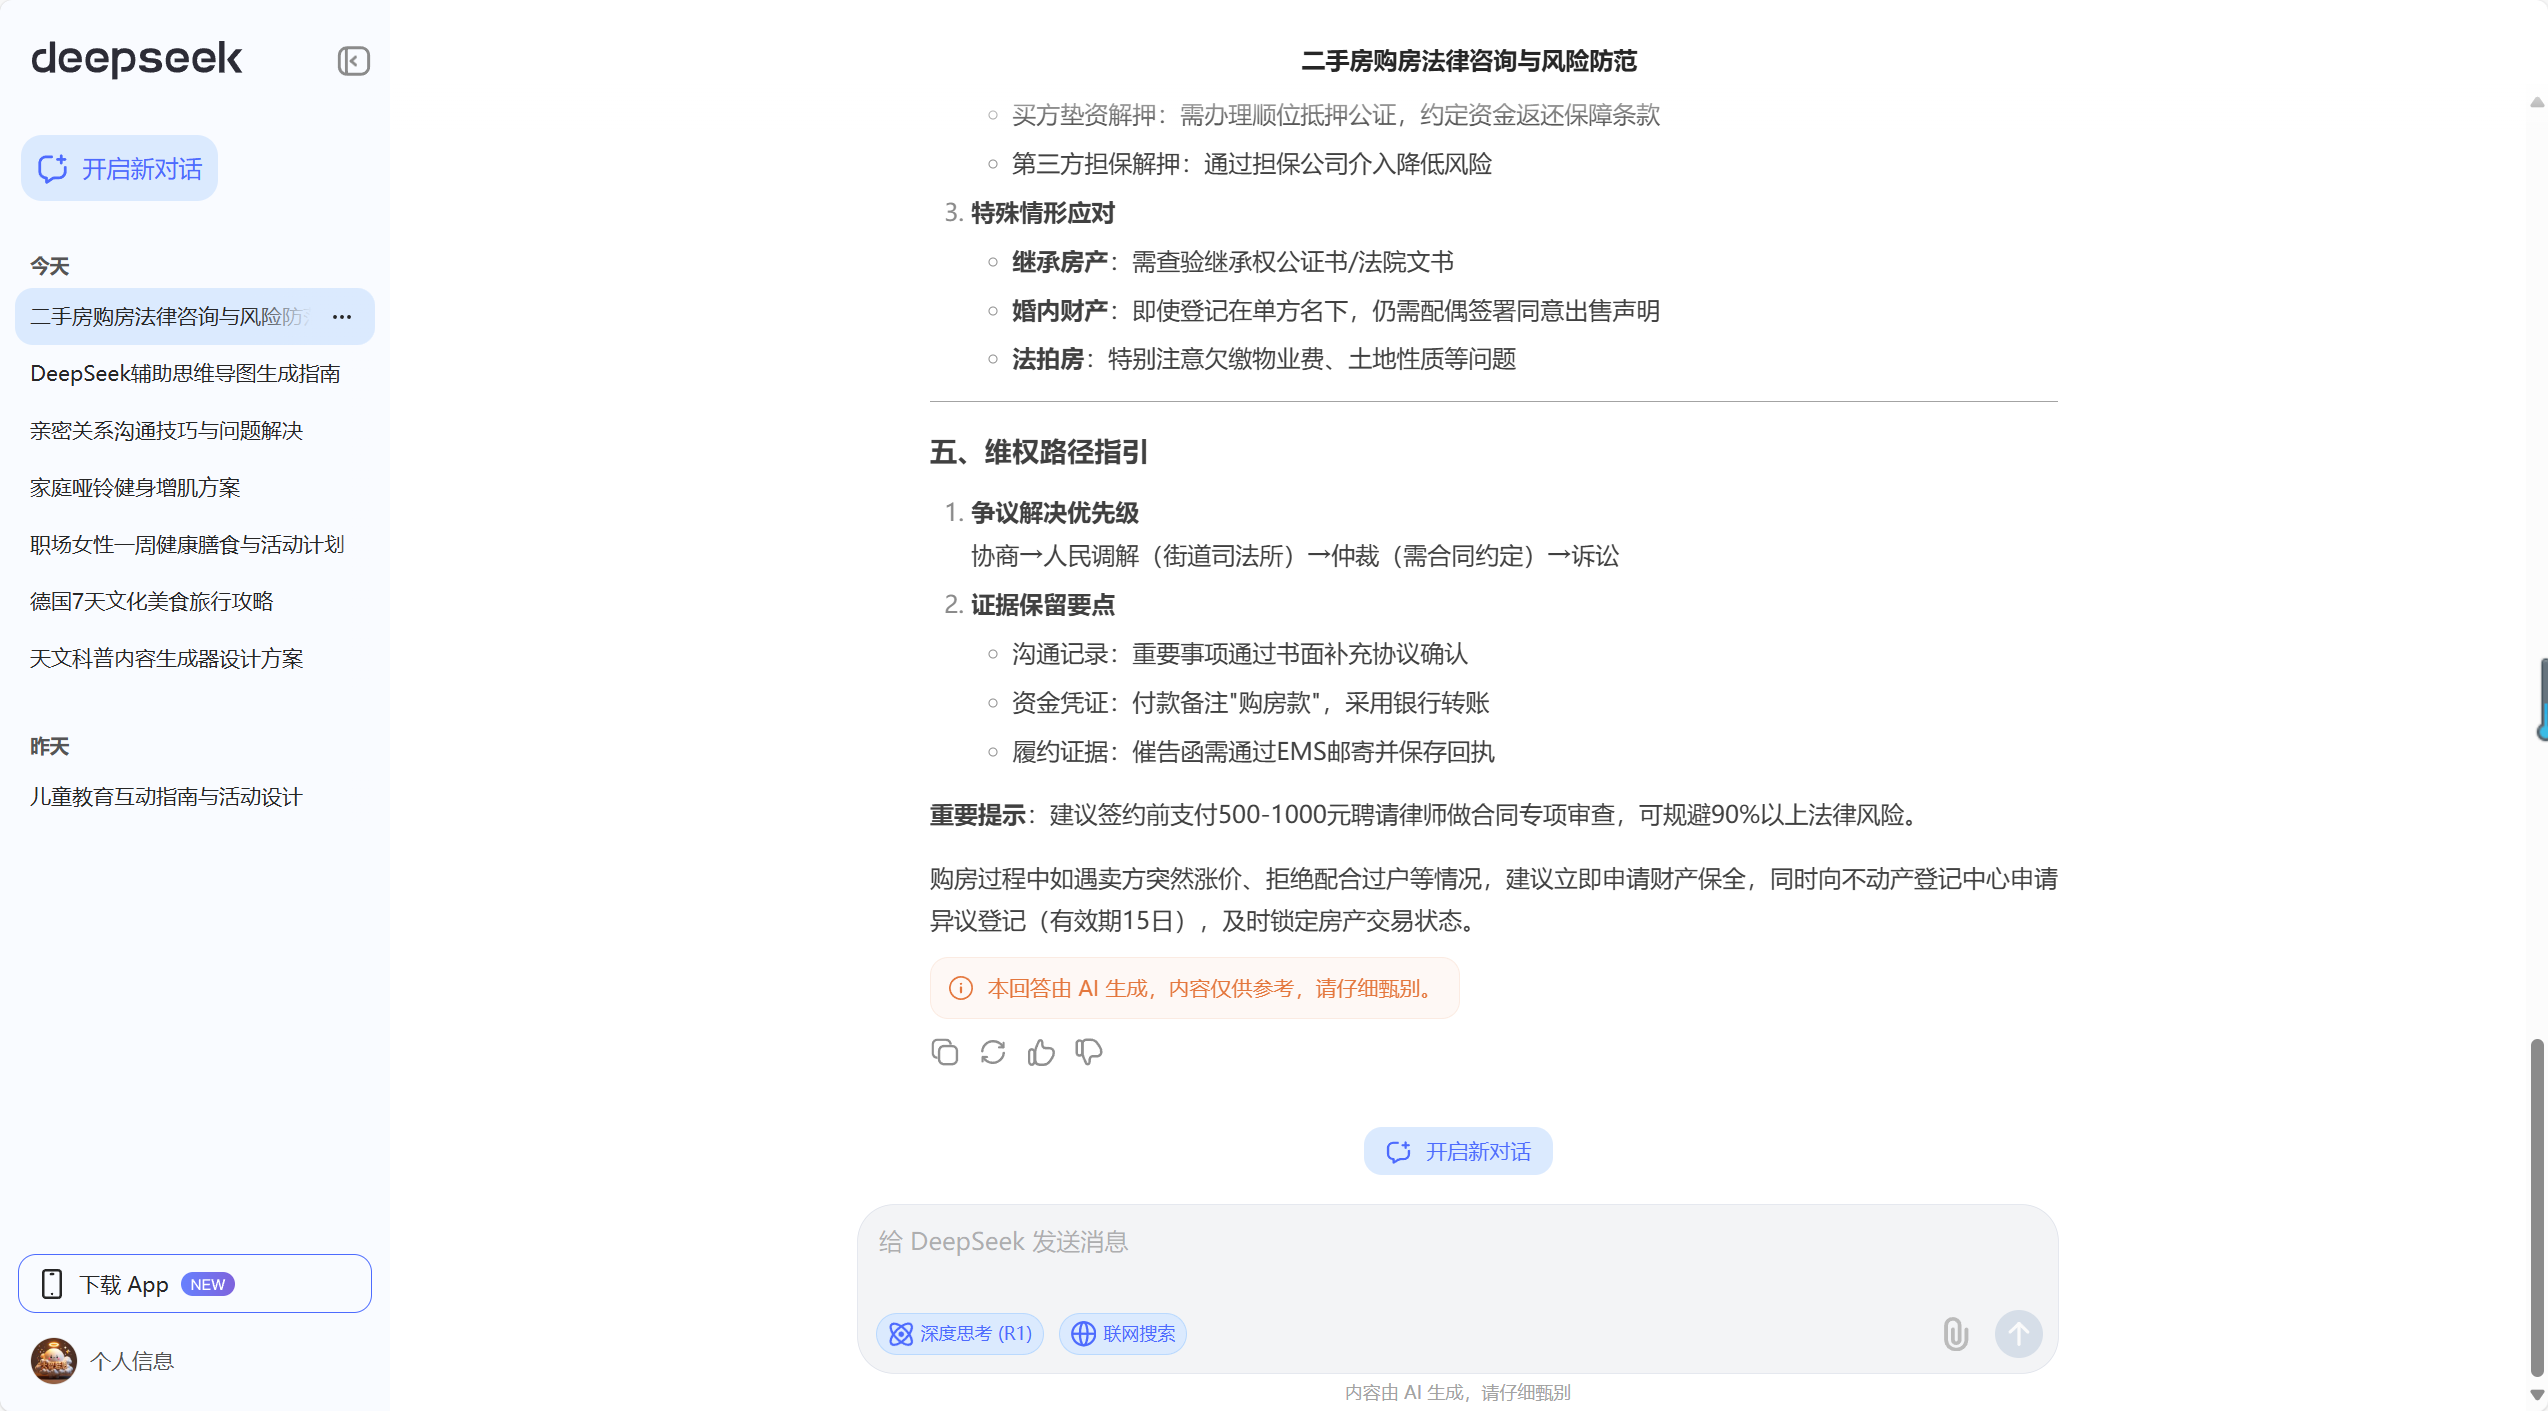Screen dimensions: 2548x1411
Task: Open the DeepSeek辅助思维导图生成指南 conversation
Action: click(185, 374)
